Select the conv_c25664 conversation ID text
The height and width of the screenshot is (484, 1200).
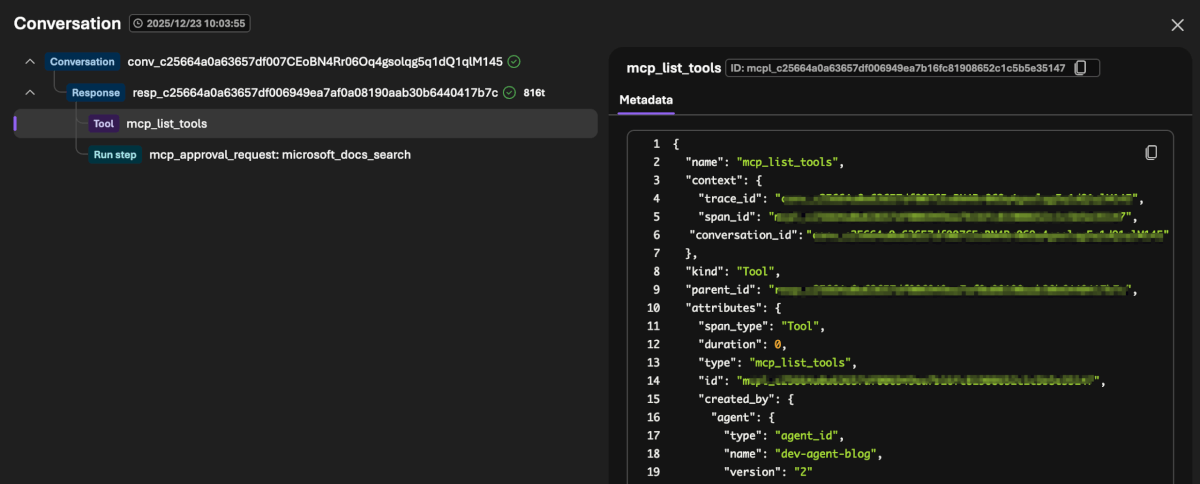click(315, 62)
